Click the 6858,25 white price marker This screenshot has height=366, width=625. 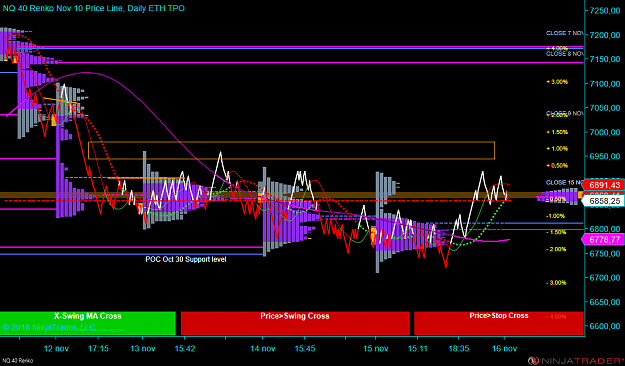tap(603, 201)
